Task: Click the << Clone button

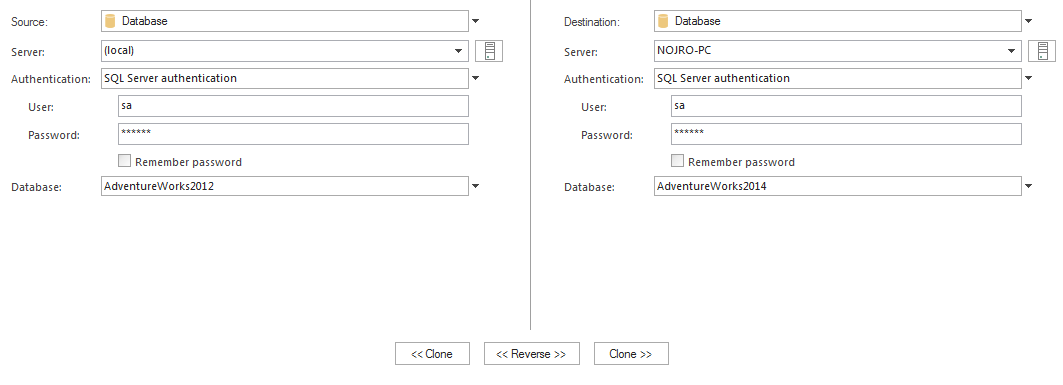Action: 433,354
